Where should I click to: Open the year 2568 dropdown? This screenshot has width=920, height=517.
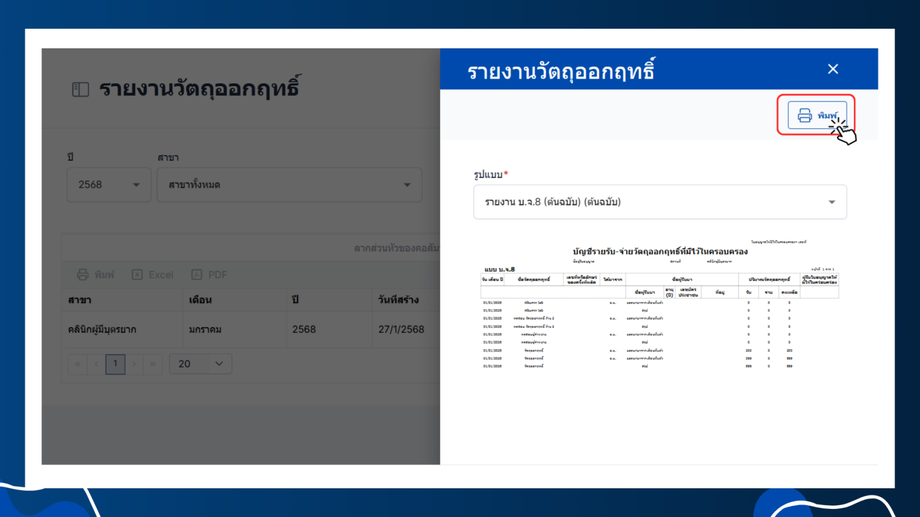[109, 185]
